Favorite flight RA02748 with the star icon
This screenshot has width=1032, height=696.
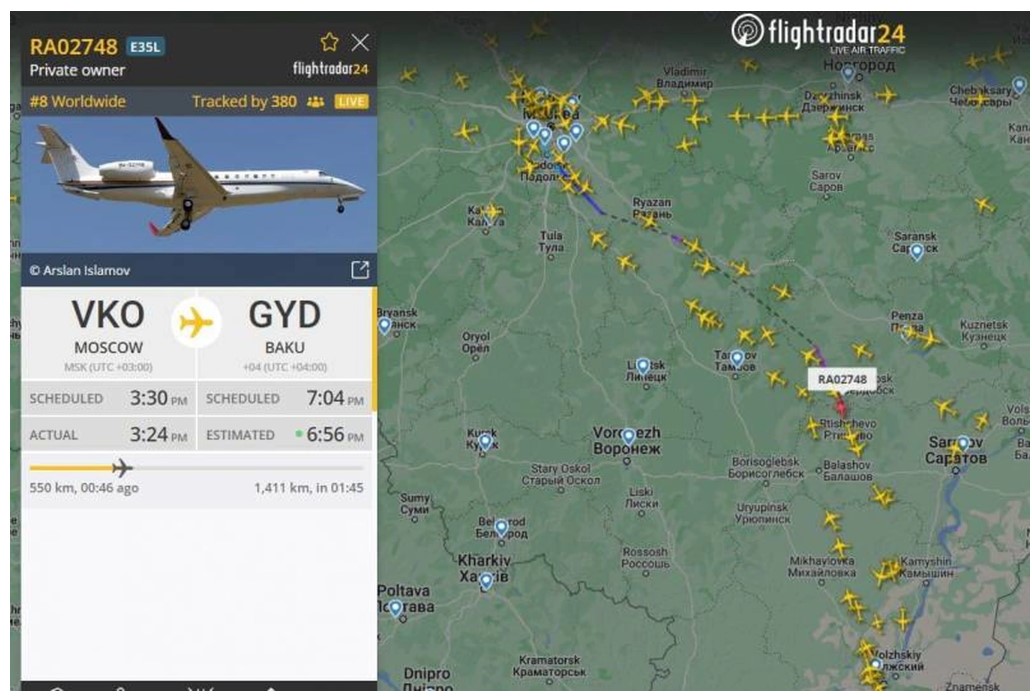coord(329,43)
